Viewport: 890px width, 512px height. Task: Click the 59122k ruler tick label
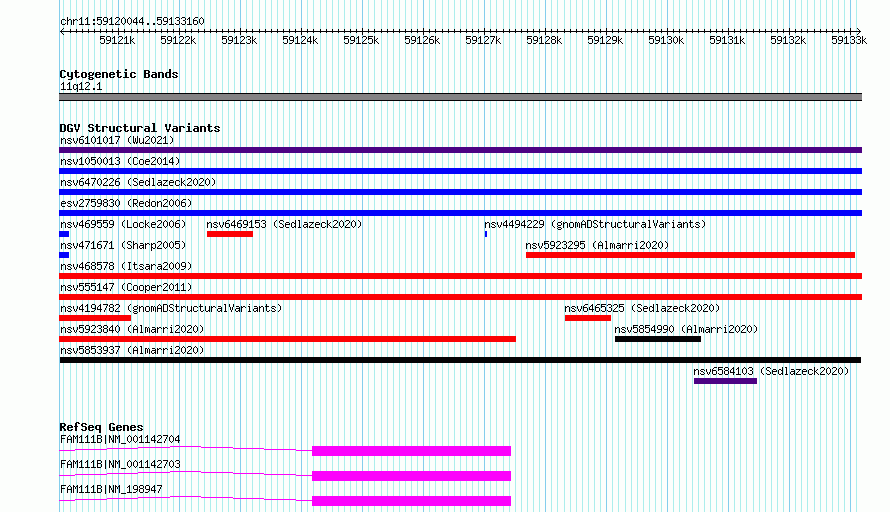coord(178,40)
